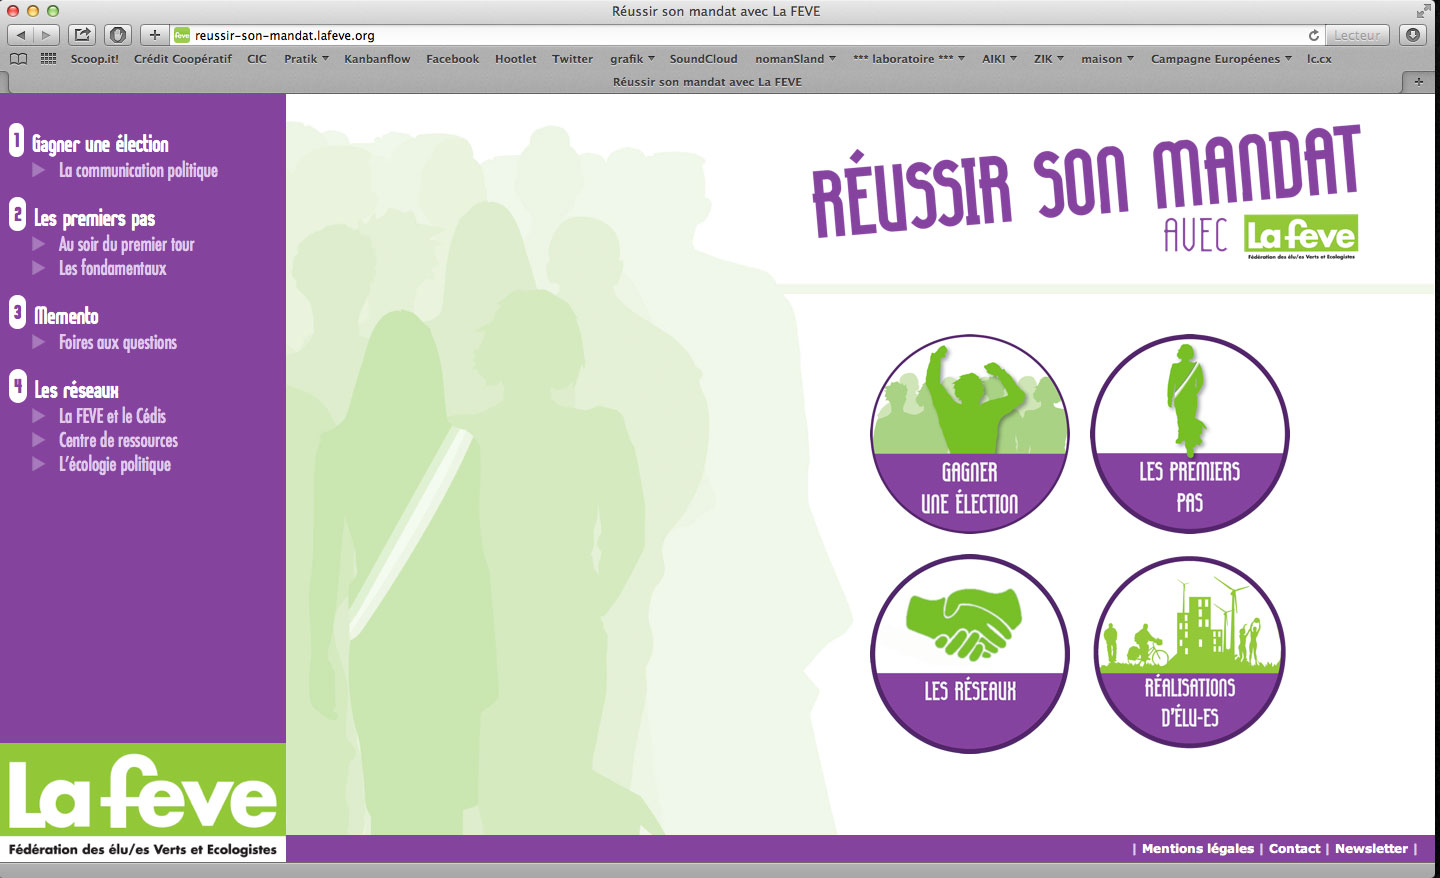Open L'écologie politique link
The image size is (1440, 878).
(114, 464)
